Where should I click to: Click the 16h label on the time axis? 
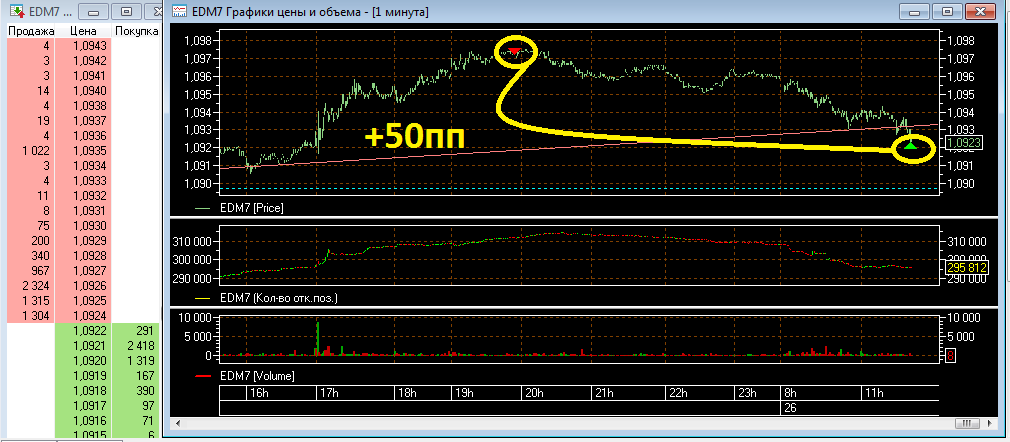(x=260, y=393)
